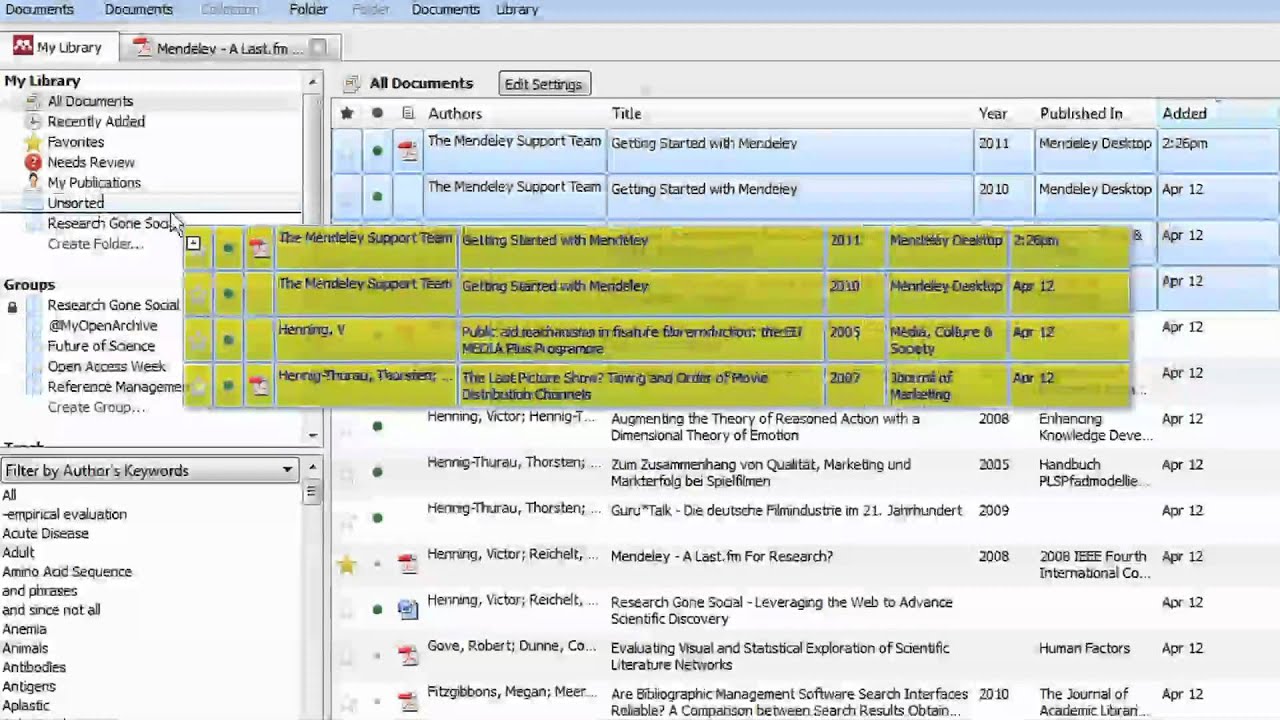The width and height of the screenshot is (1280, 720).
Task: Select Needs Review in My Library
Action: tap(91, 162)
